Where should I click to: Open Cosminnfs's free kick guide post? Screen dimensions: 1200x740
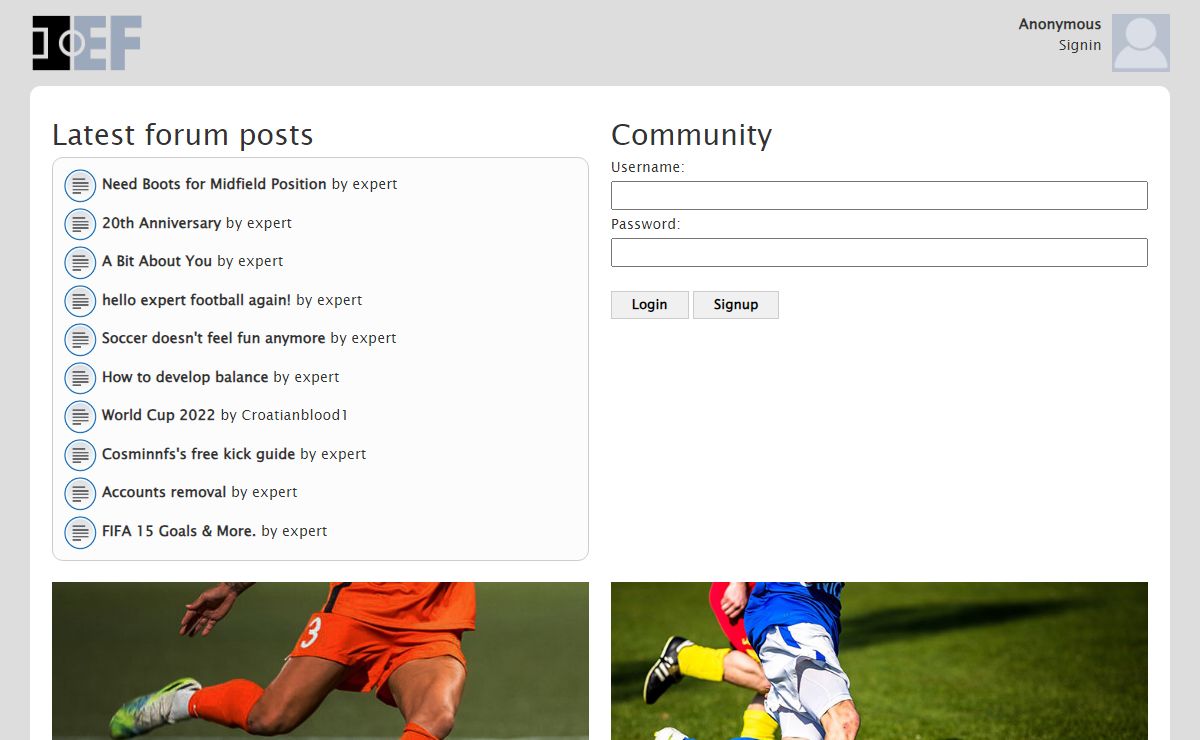pos(198,454)
